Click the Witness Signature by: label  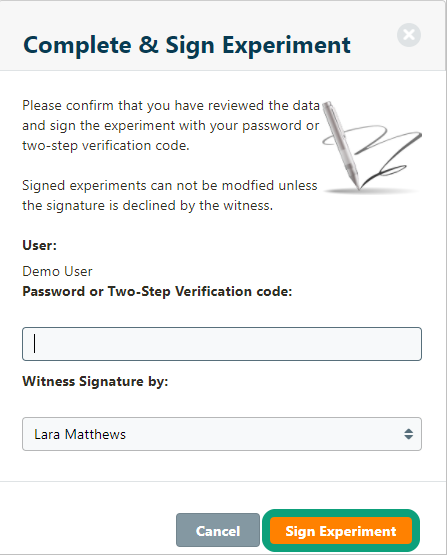coord(95,382)
